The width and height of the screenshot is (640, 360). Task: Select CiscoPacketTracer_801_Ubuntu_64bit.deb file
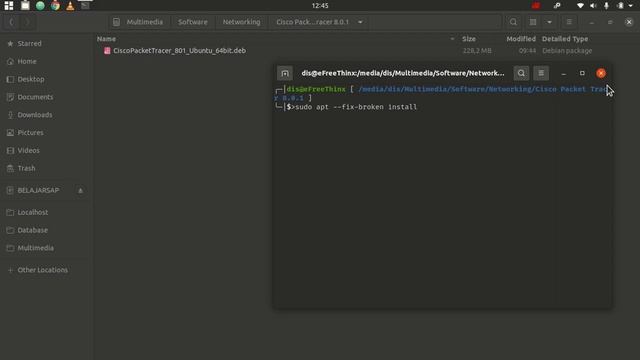179,51
